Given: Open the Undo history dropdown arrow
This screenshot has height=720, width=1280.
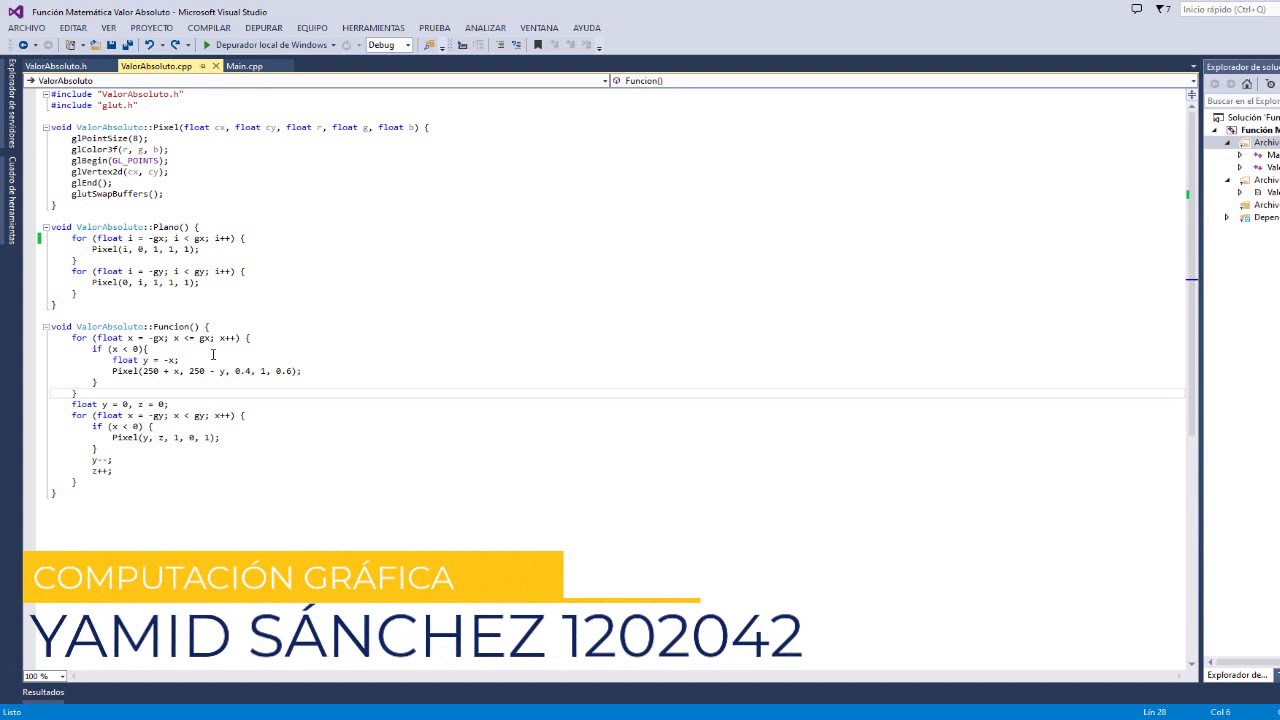Looking at the screenshot, I should 161,45.
